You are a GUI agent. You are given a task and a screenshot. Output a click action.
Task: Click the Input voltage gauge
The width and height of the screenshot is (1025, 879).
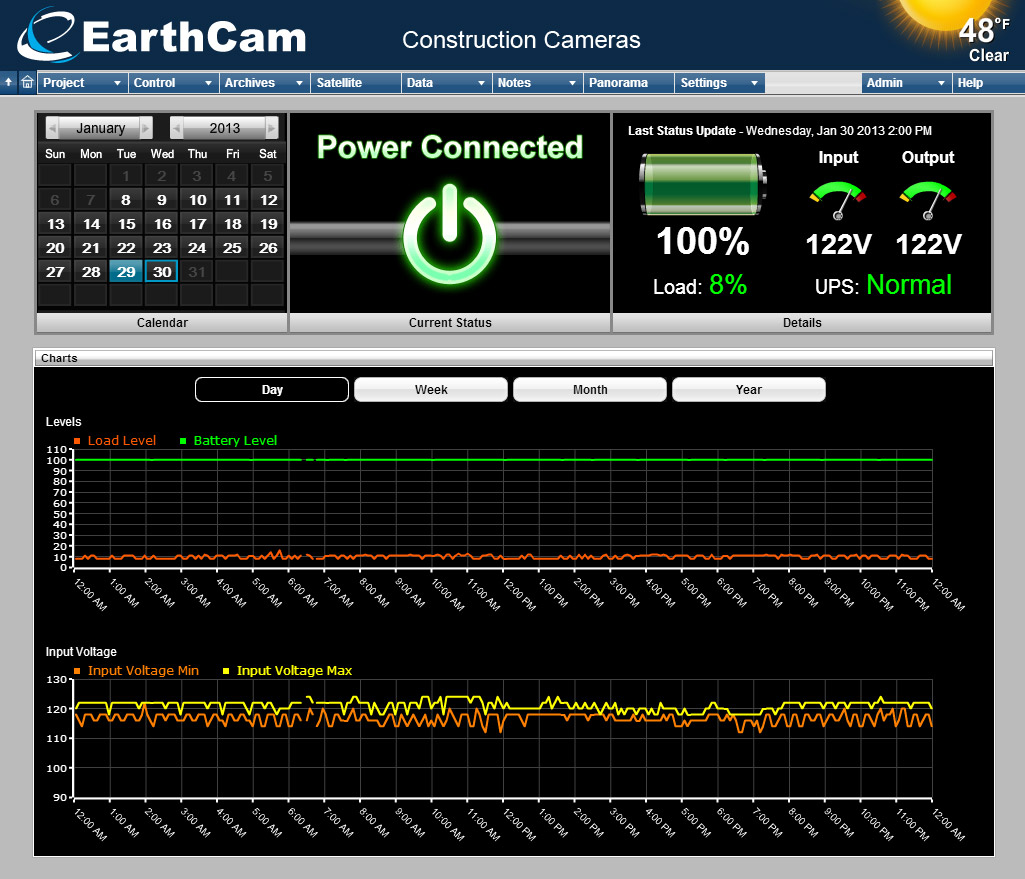(837, 199)
